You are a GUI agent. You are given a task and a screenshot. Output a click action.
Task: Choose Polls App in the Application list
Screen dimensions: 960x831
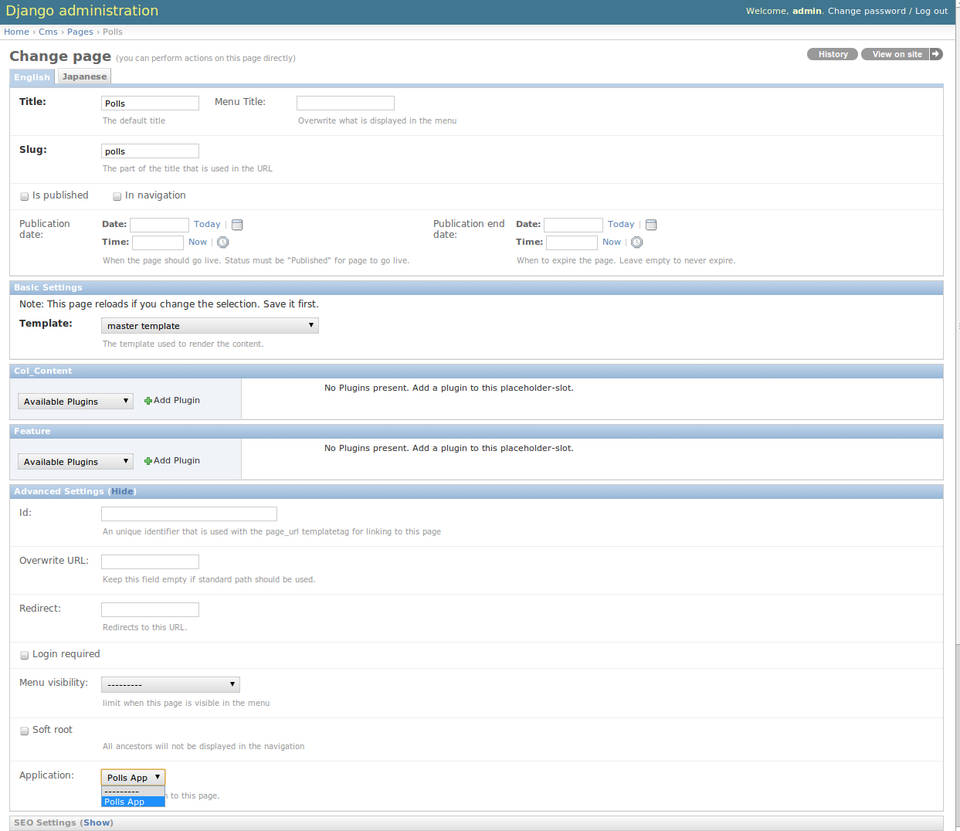(x=126, y=802)
